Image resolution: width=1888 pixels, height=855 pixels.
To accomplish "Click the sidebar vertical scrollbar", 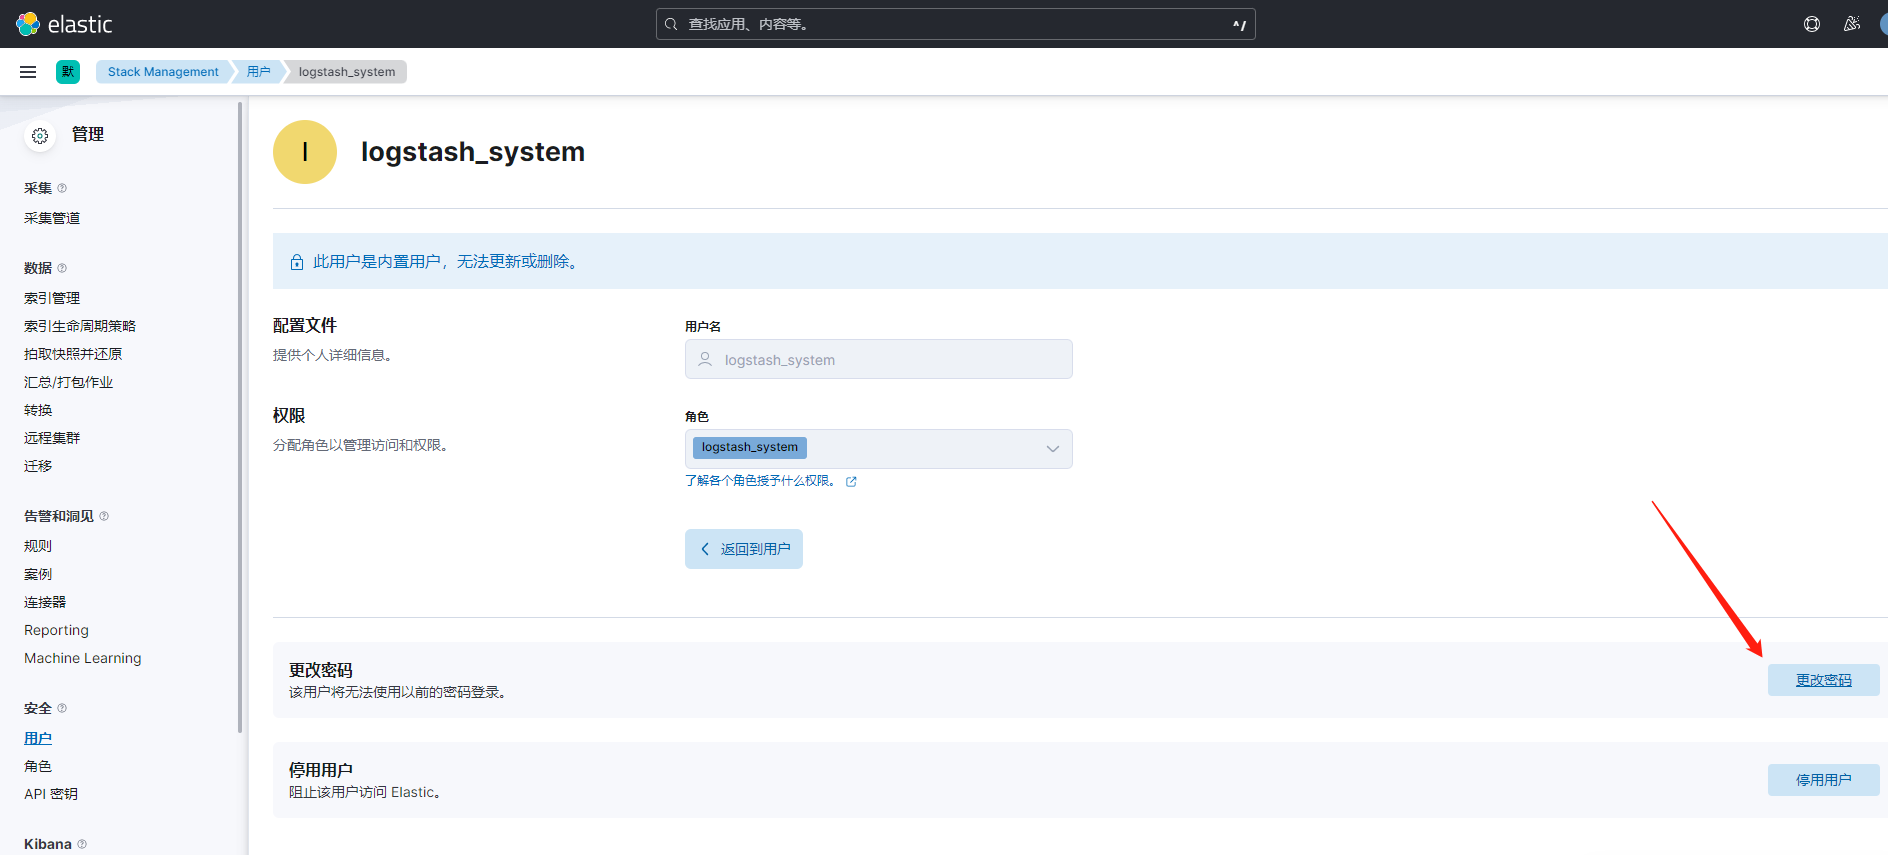I will pyautogui.click(x=240, y=417).
